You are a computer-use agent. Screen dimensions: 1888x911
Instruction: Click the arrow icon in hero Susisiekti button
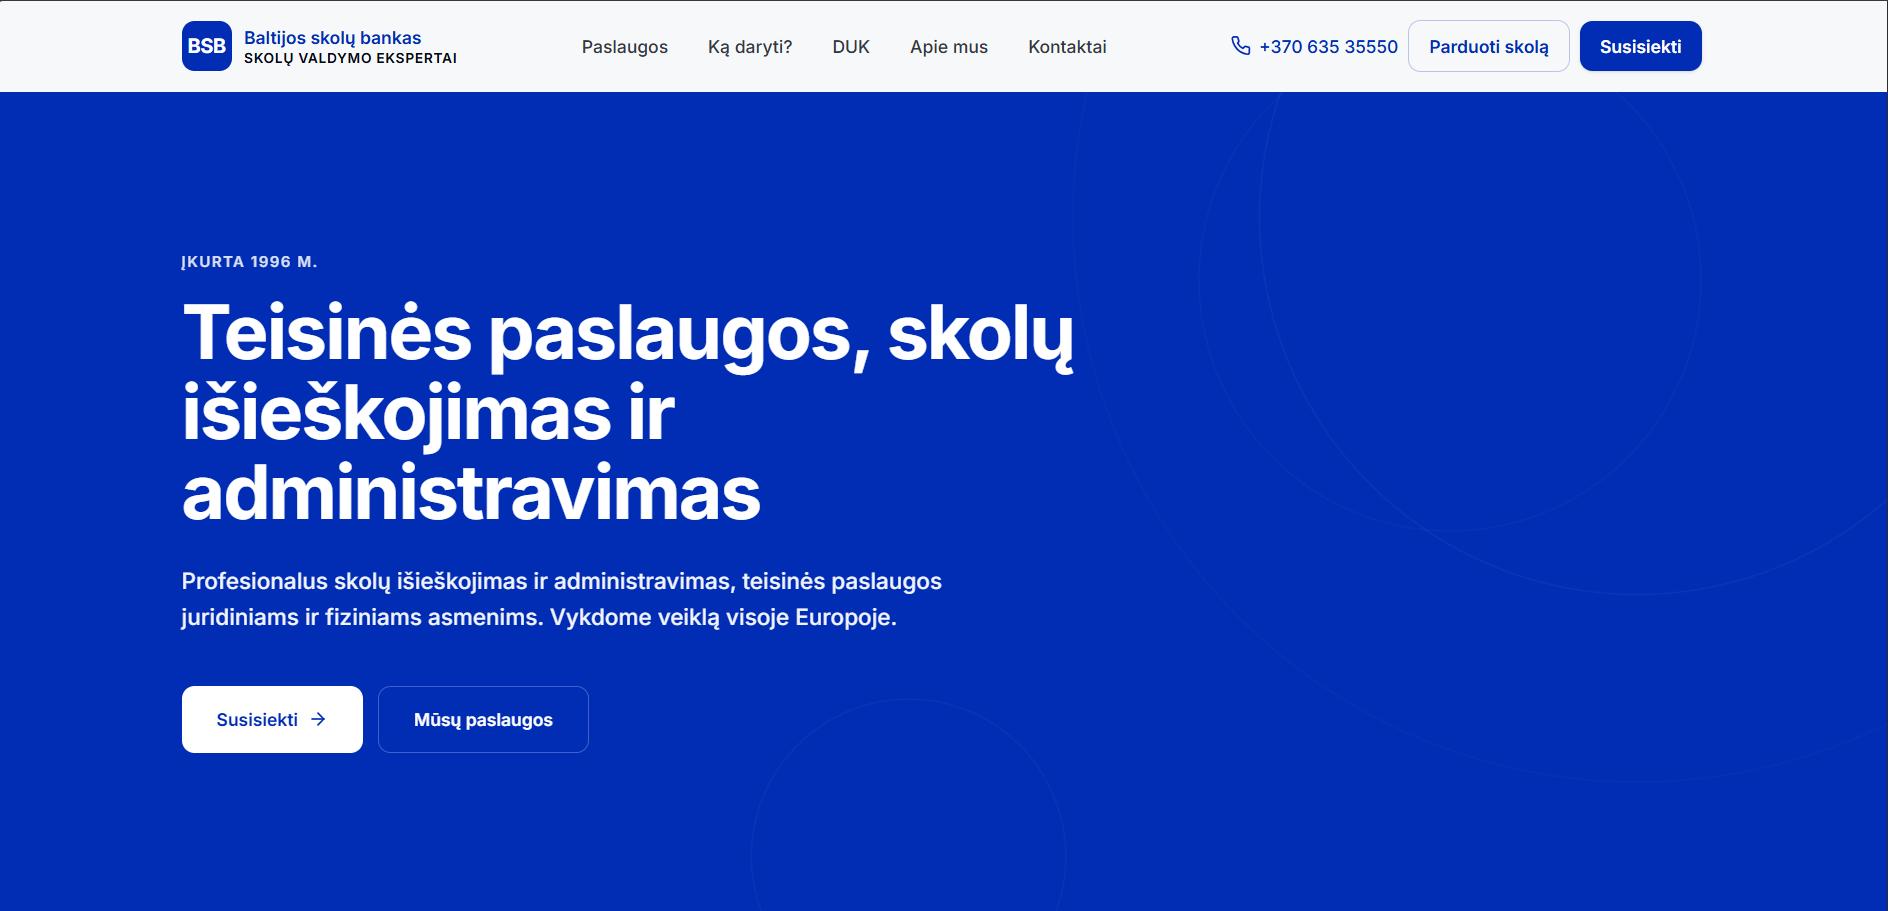pyautogui.click(x=318, y=719)
